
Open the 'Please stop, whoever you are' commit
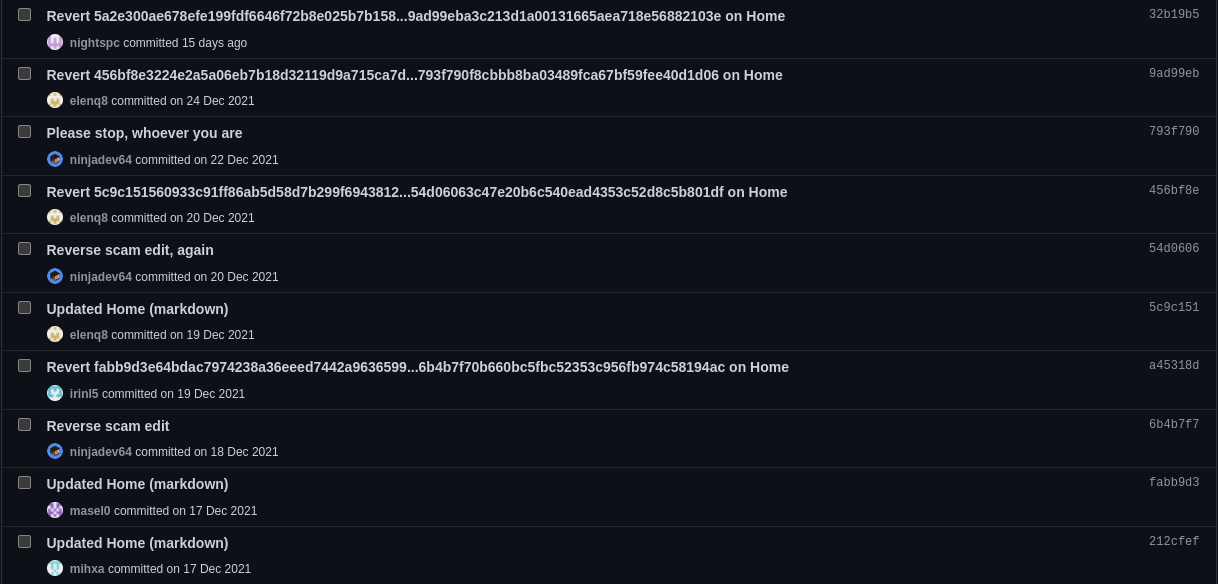tap(144, 132)
